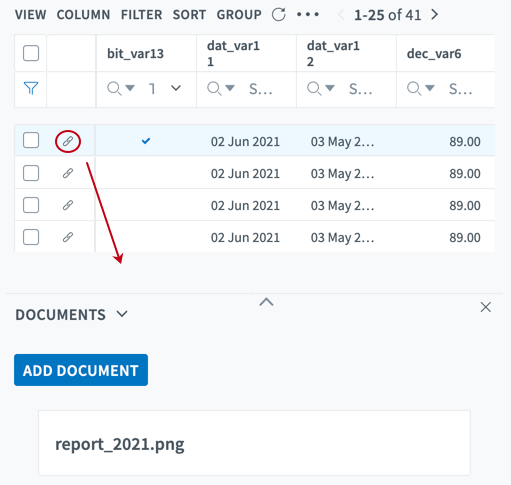Click the paperclip icon in the fourth row

click(x=68, y=237)
